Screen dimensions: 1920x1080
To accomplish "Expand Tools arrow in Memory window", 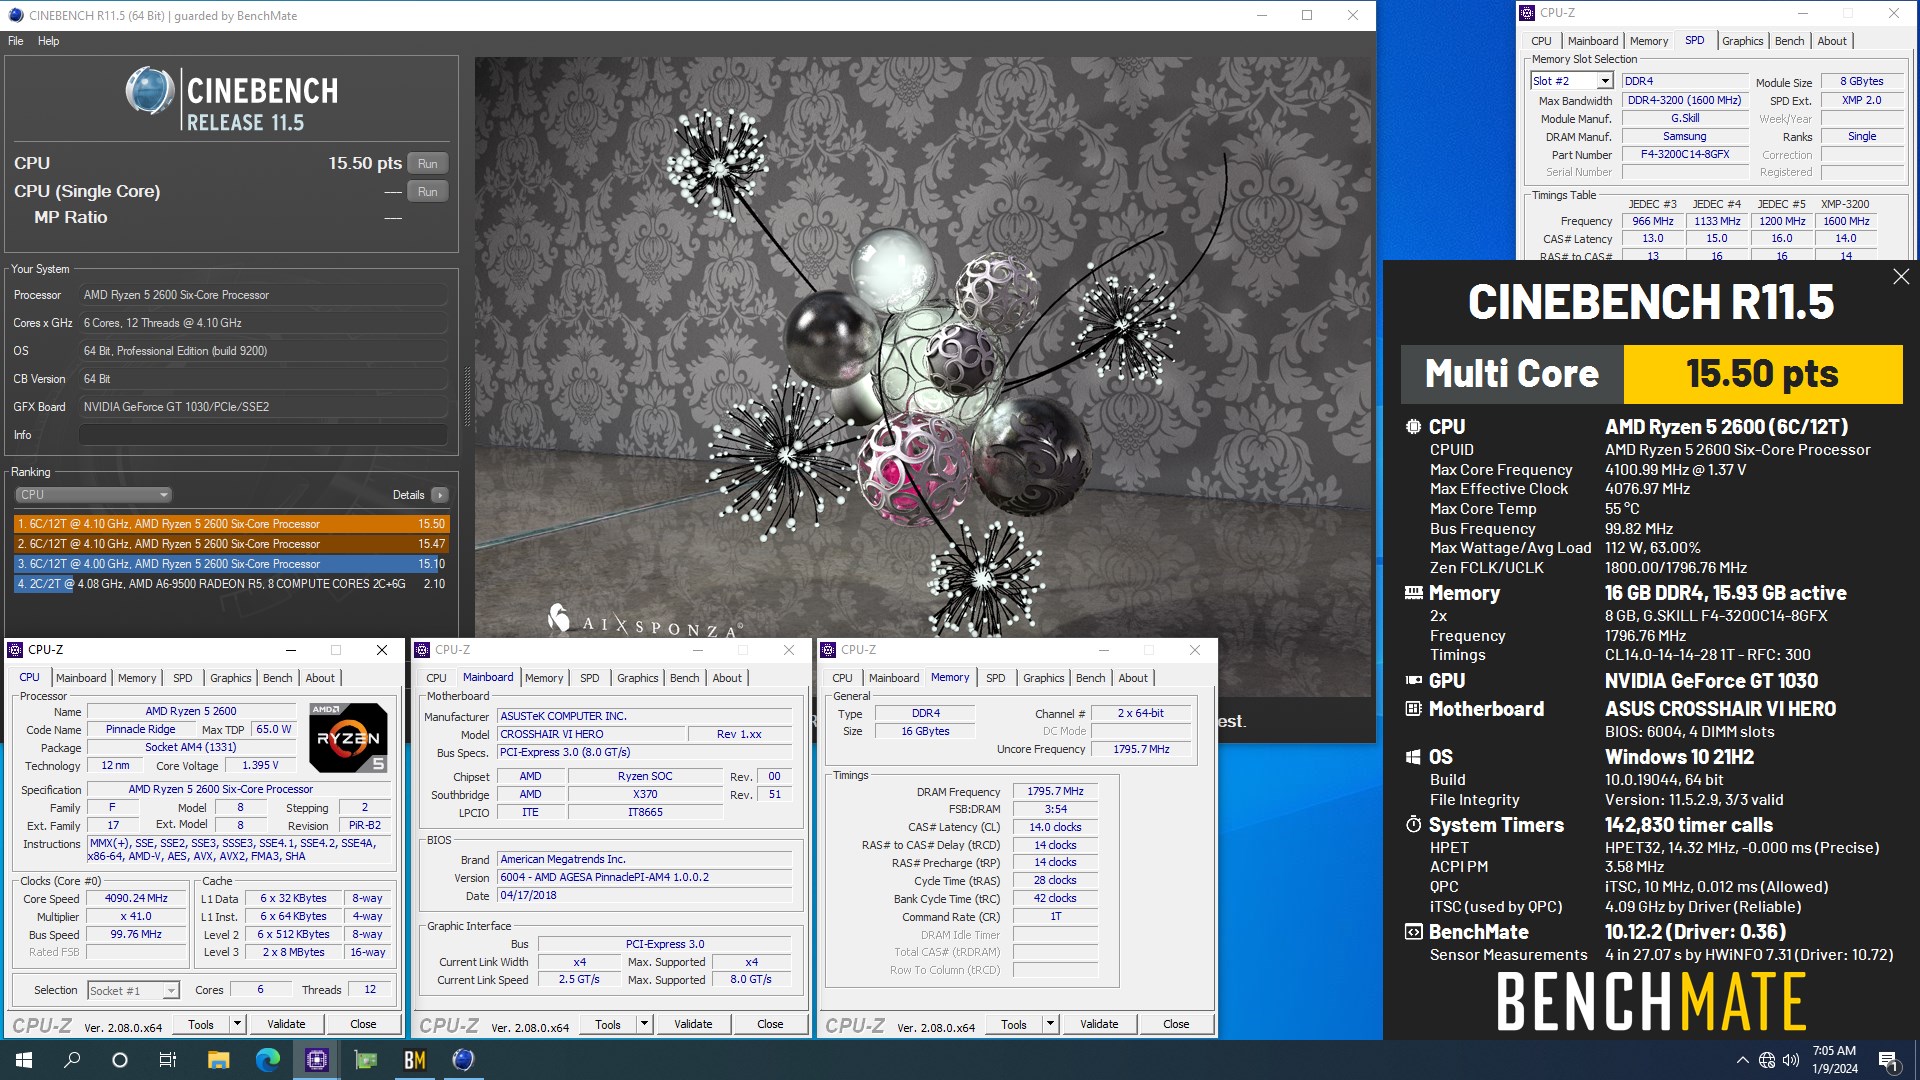I will [1050, 1024].
